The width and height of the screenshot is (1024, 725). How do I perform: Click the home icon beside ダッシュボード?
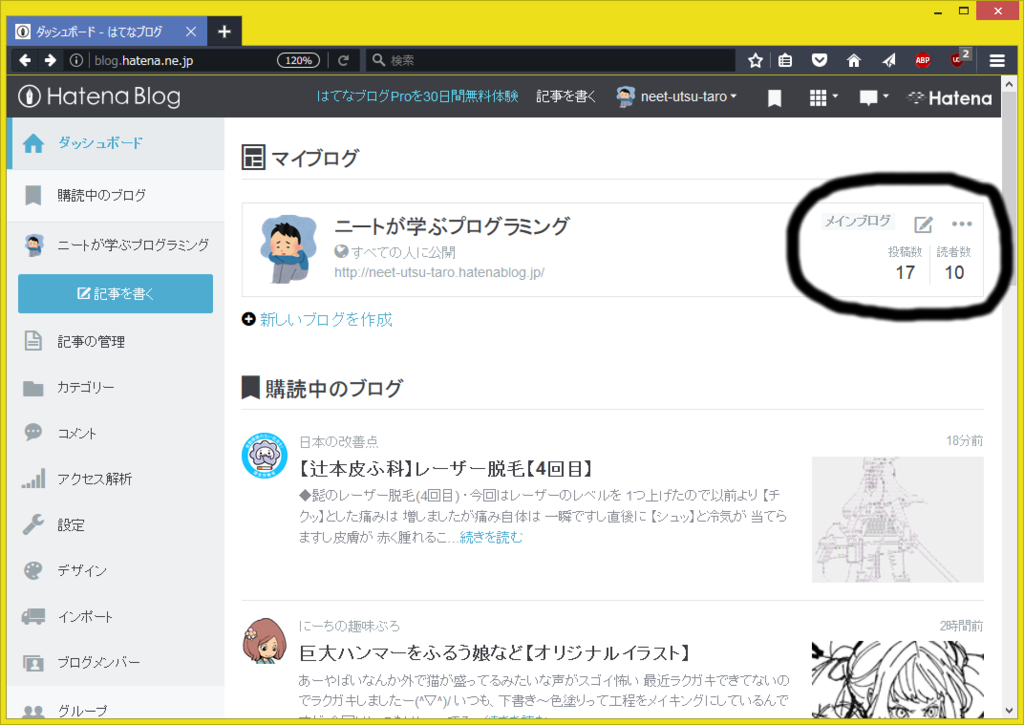tap(33, 143)
